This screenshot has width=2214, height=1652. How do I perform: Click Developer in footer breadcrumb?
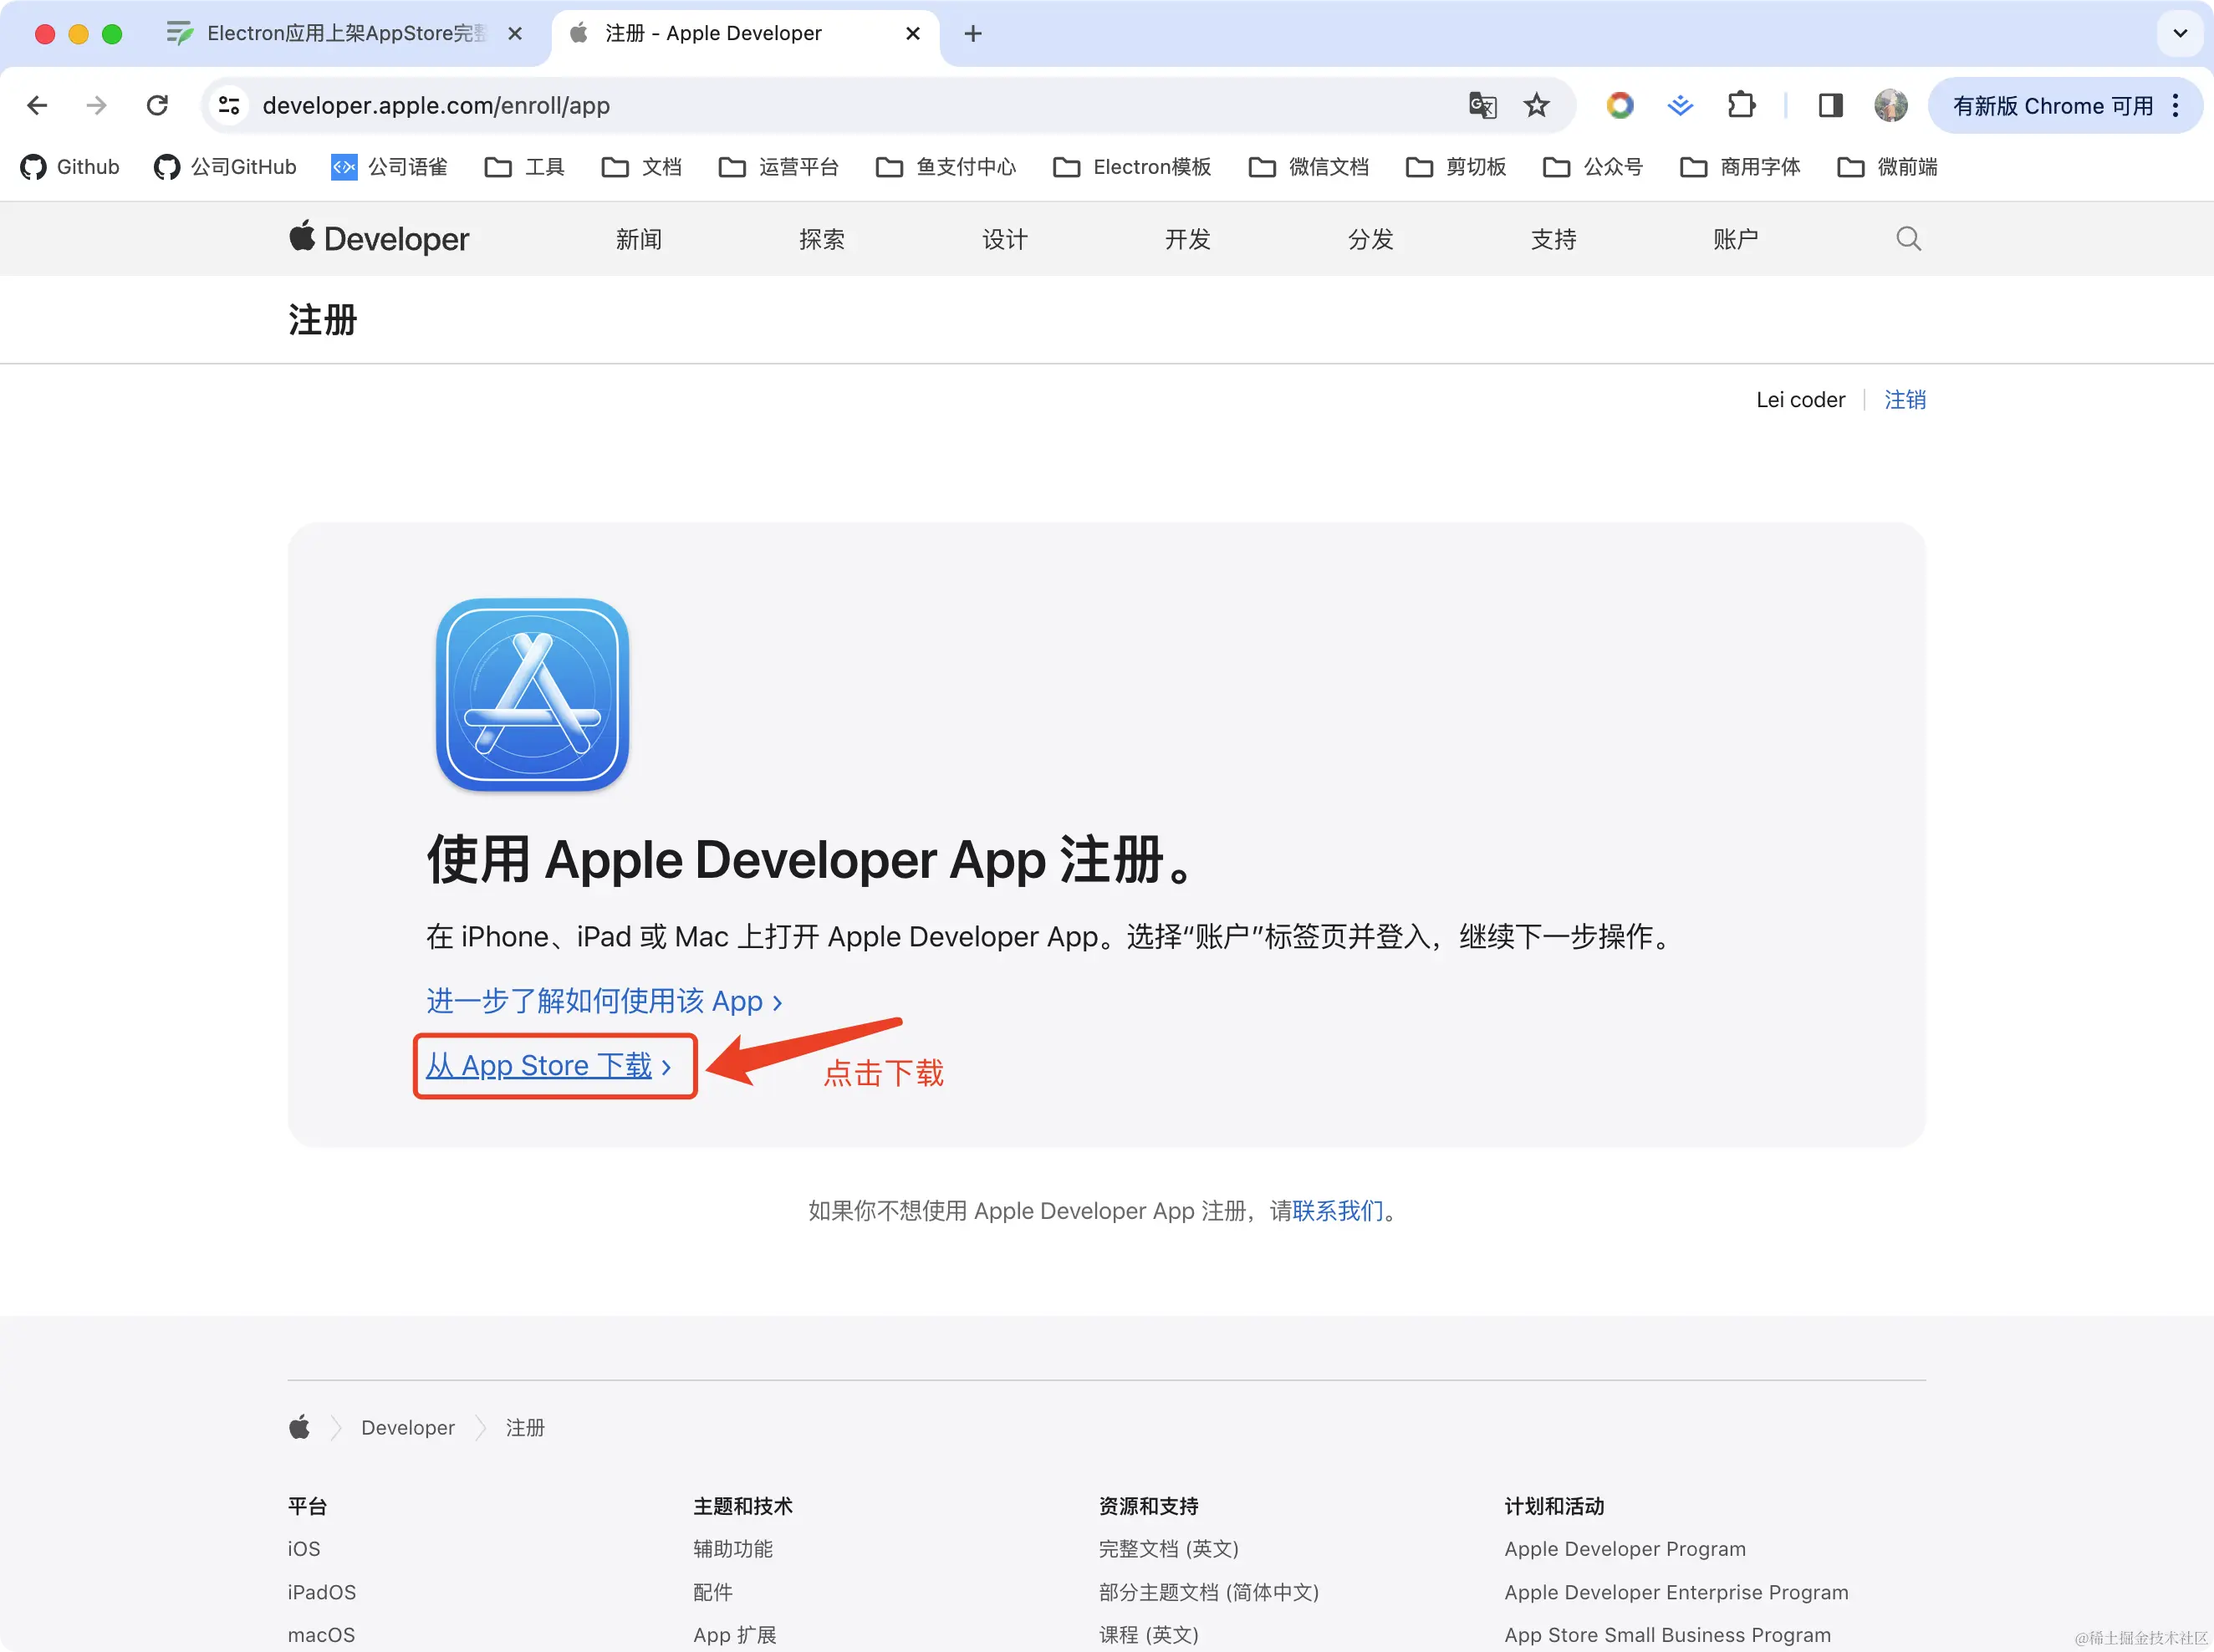[x=408, y=1428]
